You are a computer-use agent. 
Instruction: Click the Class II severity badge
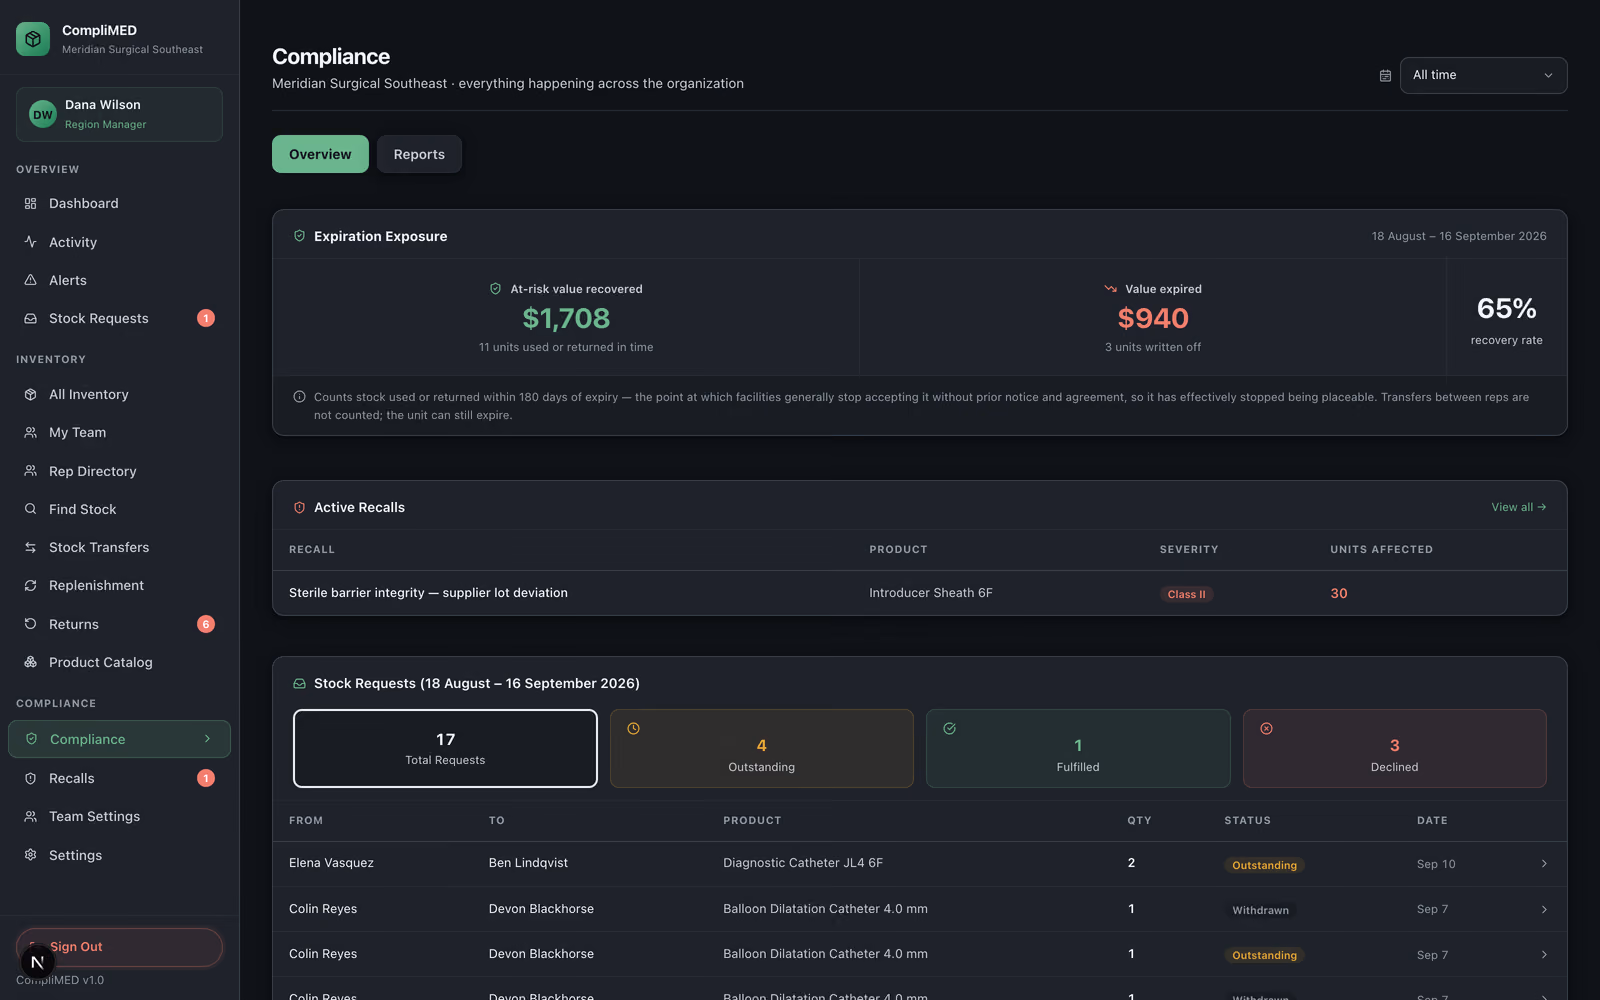pyautogui.click(x=1186, y=594)
